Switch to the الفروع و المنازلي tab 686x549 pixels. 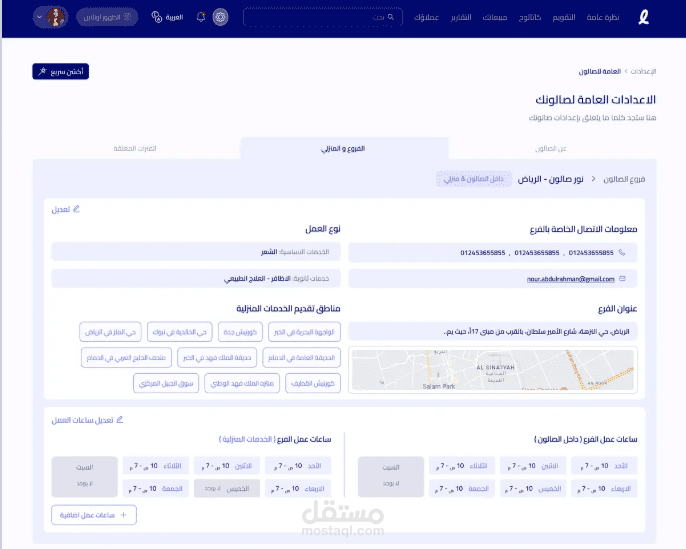click(x=344, y=148)
